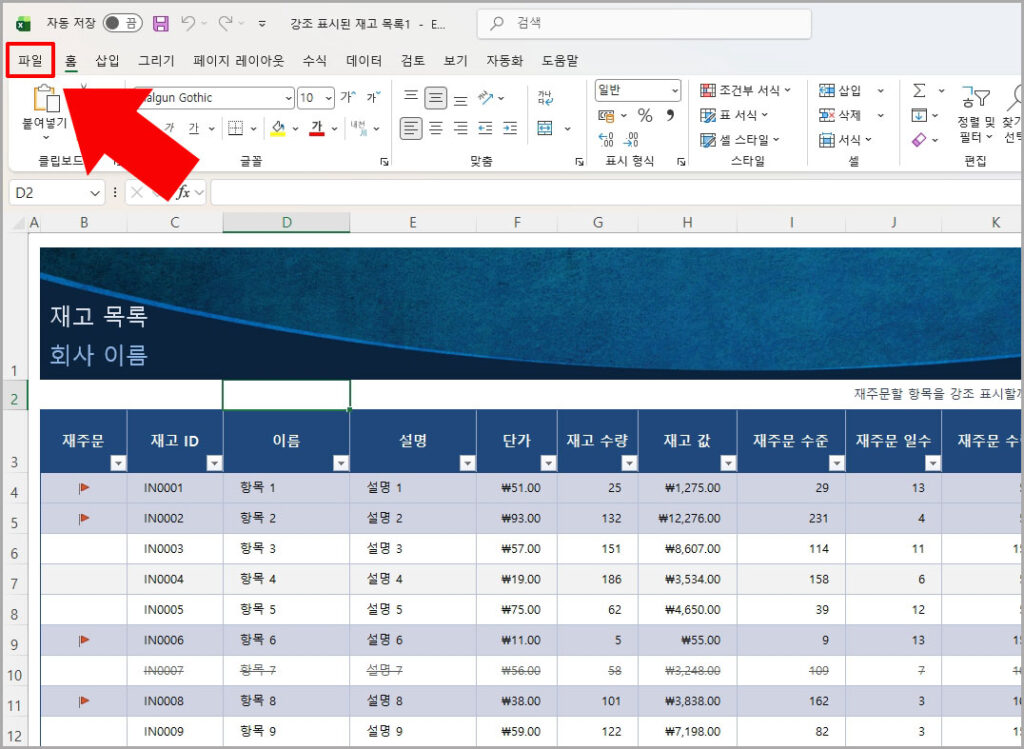Click the comma style icon

(x=670, y=115)
